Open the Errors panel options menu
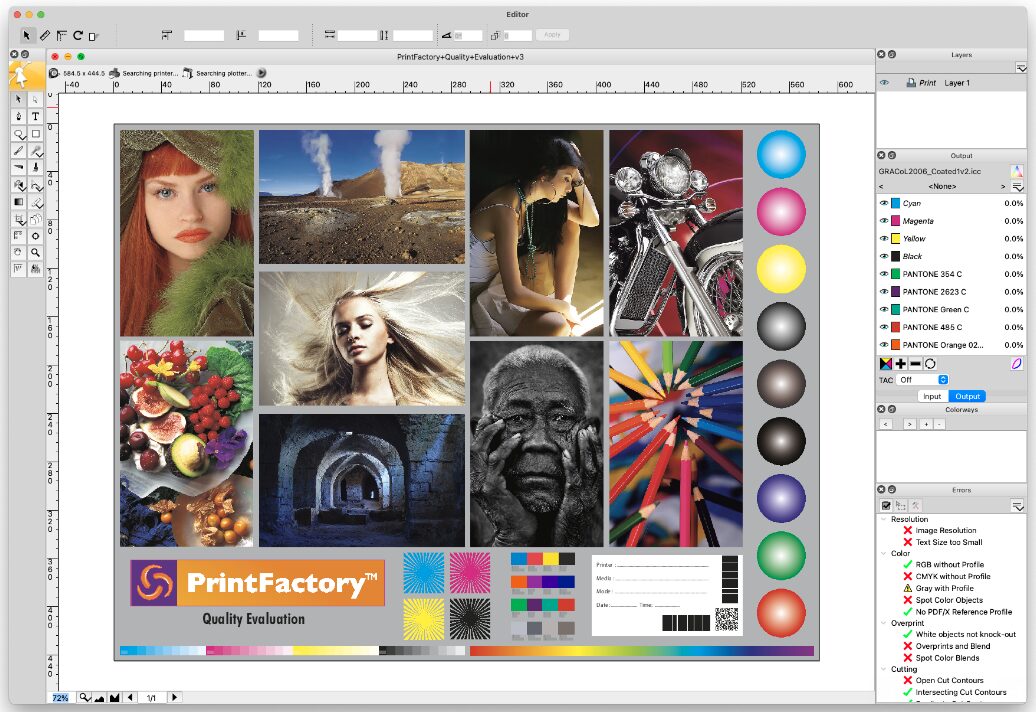 coord(1019,506)
